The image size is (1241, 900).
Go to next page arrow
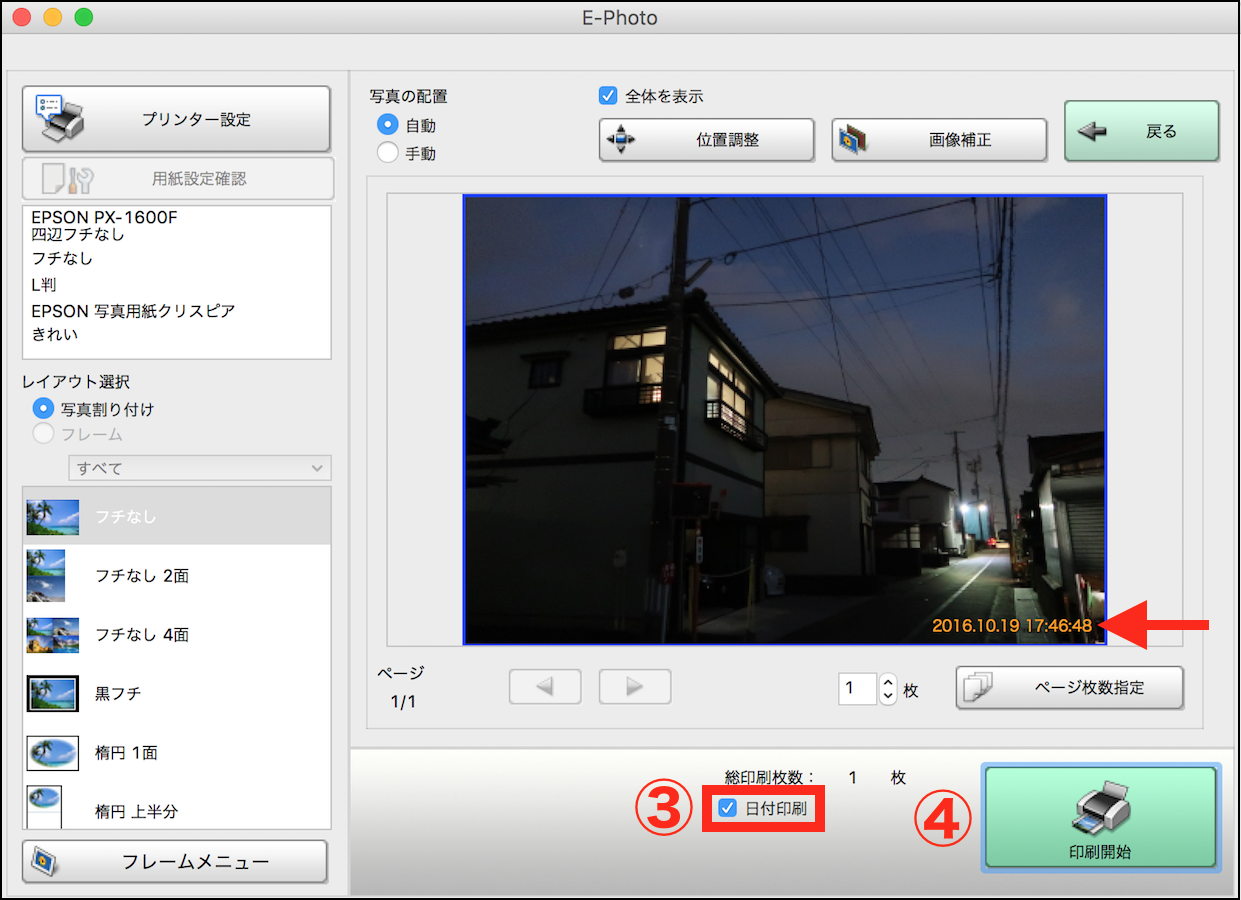click(634, 687)
